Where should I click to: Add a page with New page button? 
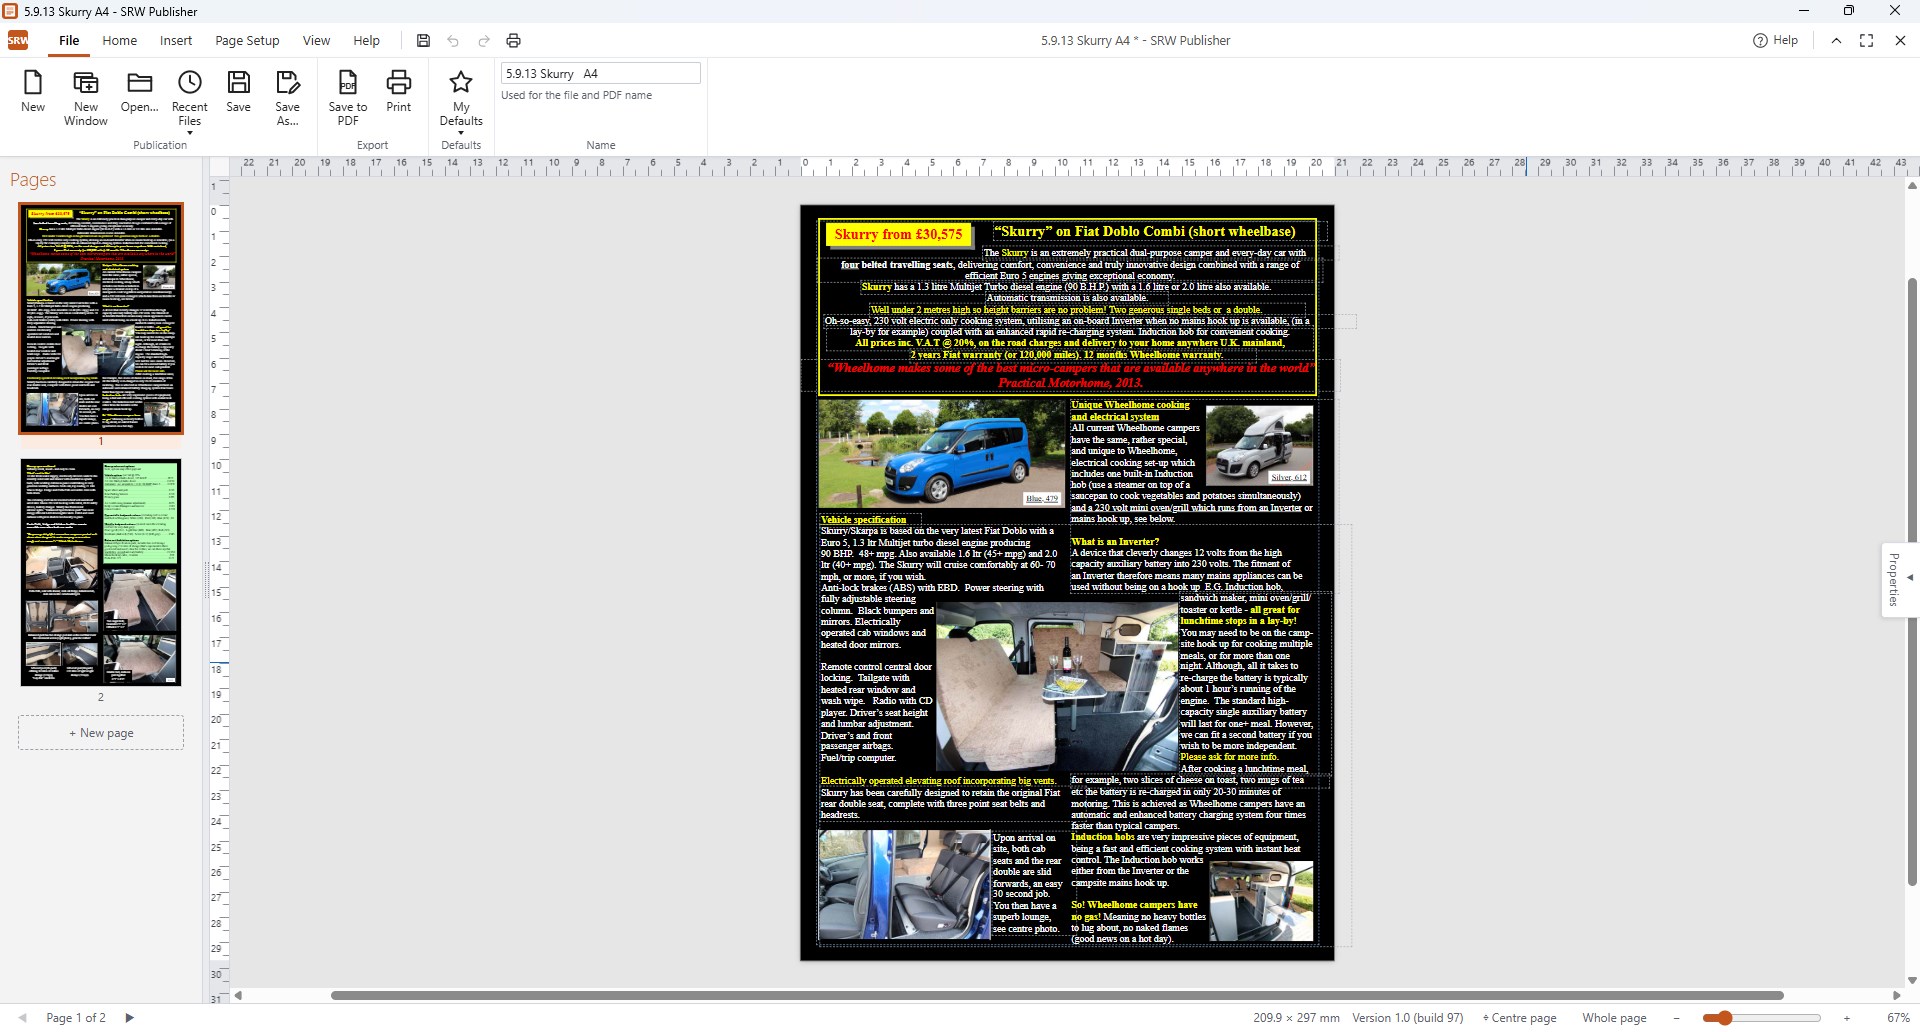point(101,733)
